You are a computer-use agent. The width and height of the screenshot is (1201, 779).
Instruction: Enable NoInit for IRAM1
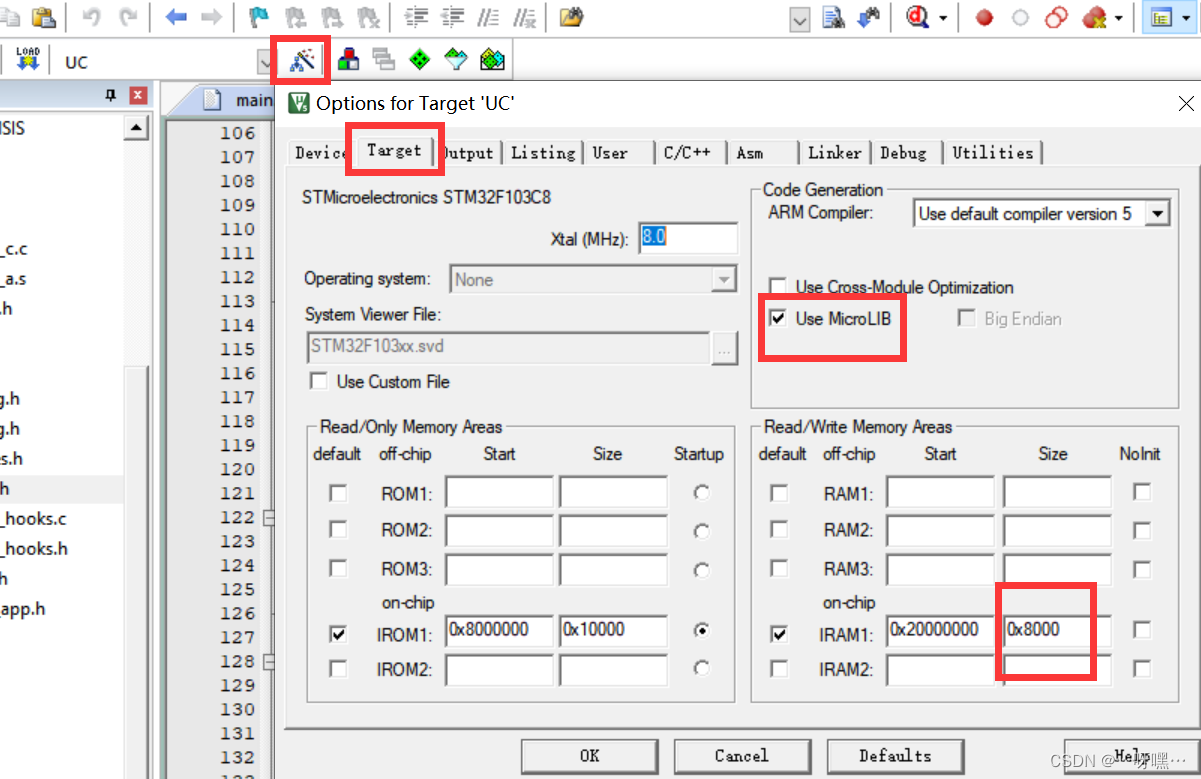(1141, 631)
